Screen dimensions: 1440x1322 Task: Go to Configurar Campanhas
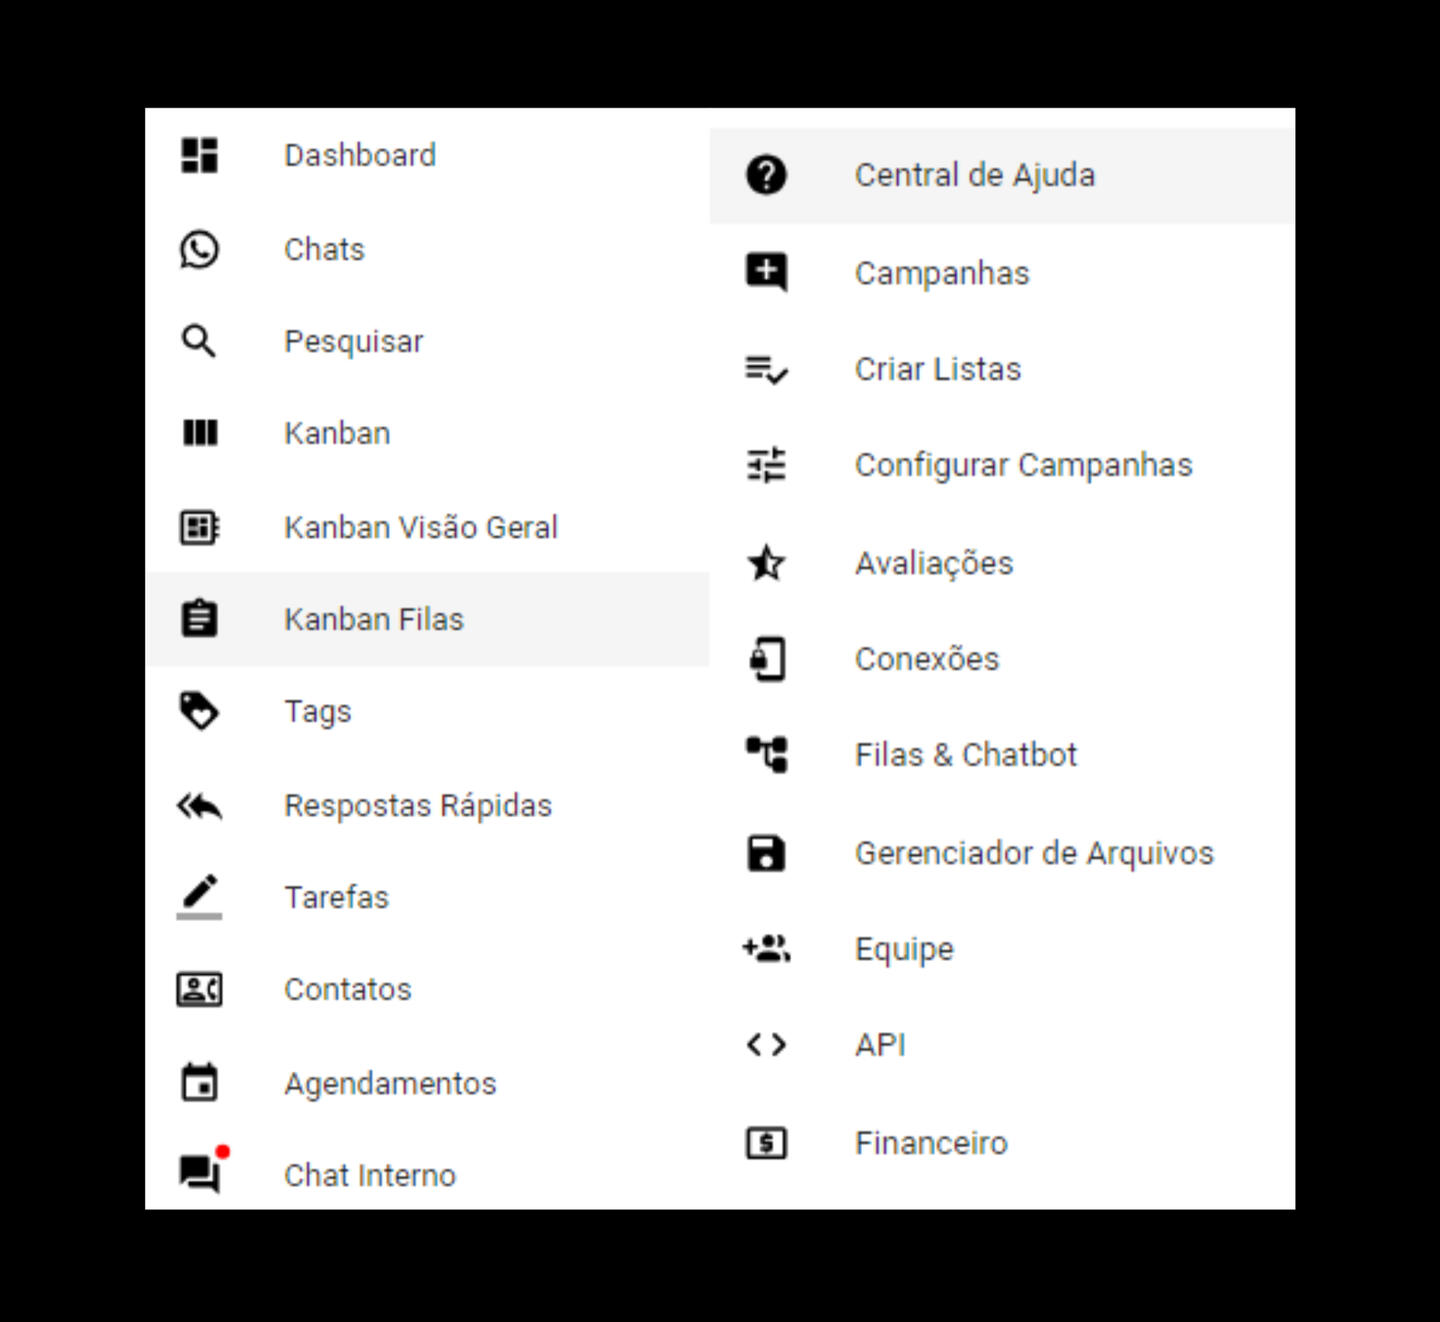(1023, 465)
